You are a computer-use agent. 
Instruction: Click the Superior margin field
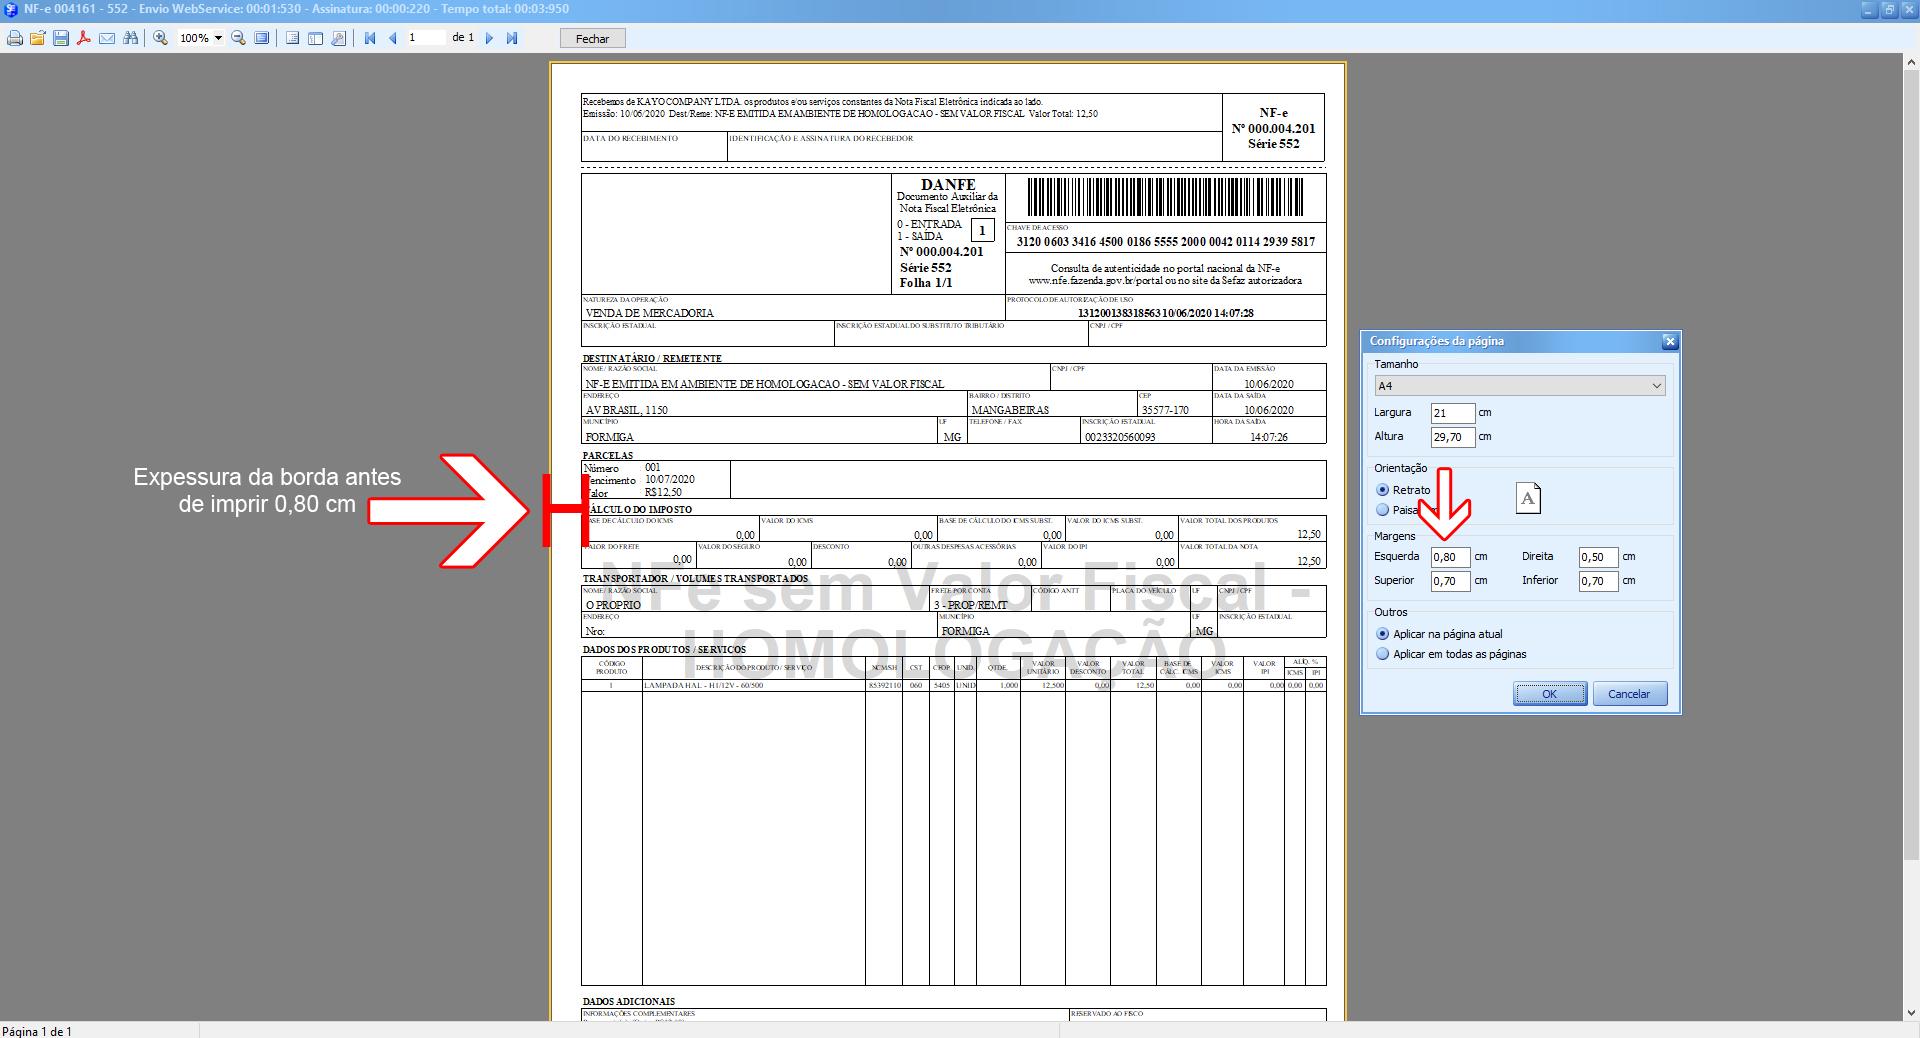(1450, 581)
